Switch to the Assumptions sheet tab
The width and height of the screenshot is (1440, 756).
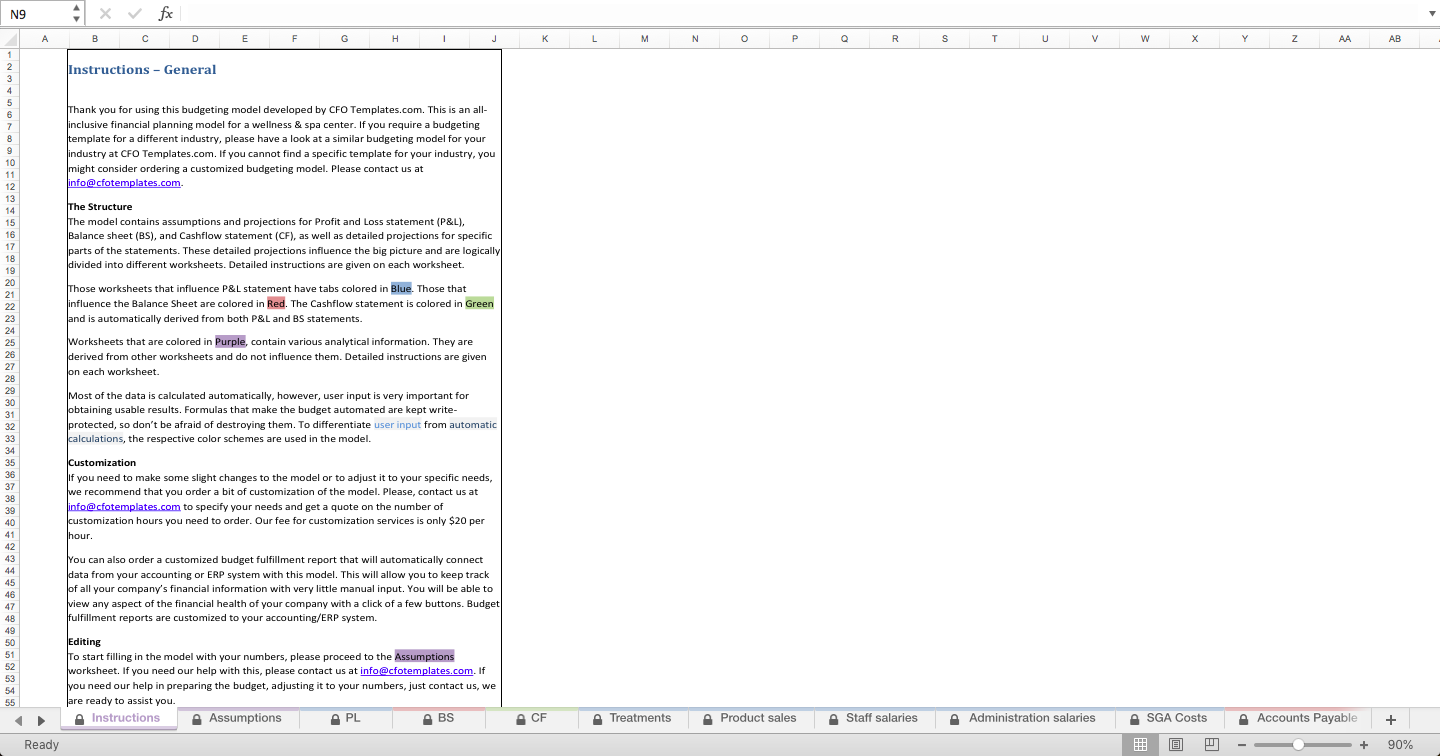coord(237,718)
